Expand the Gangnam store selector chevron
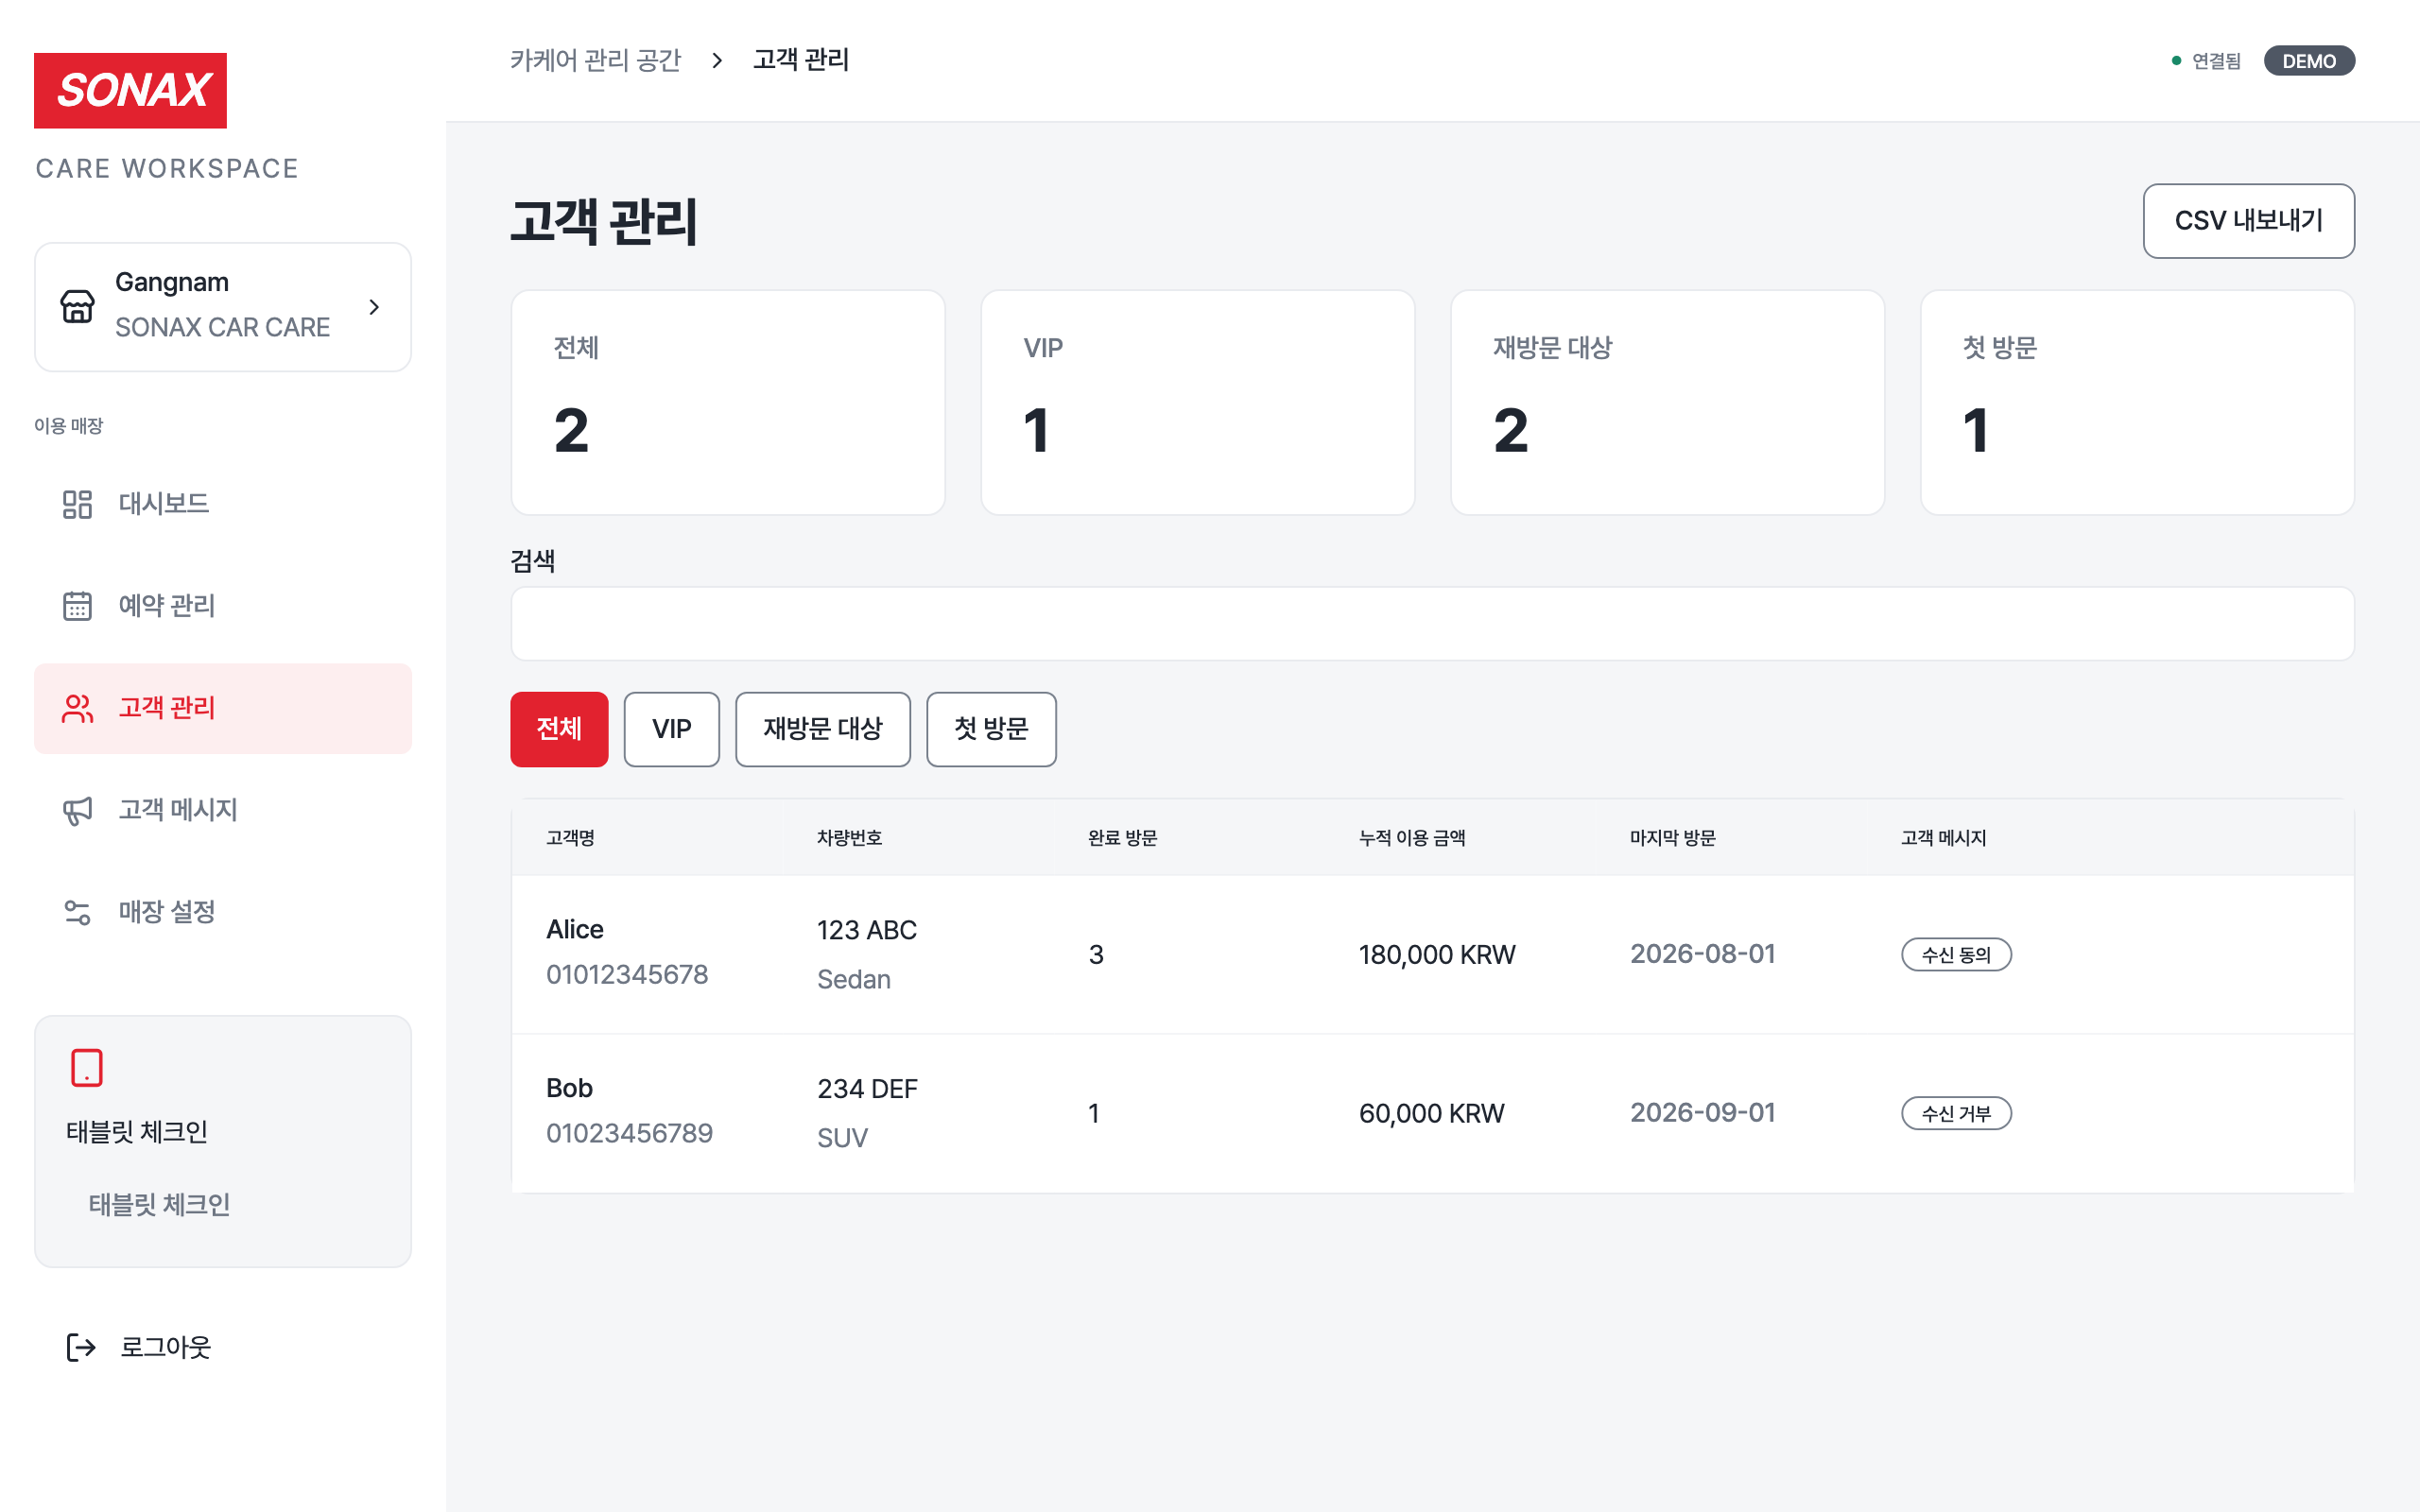 [x=374, y=307]
